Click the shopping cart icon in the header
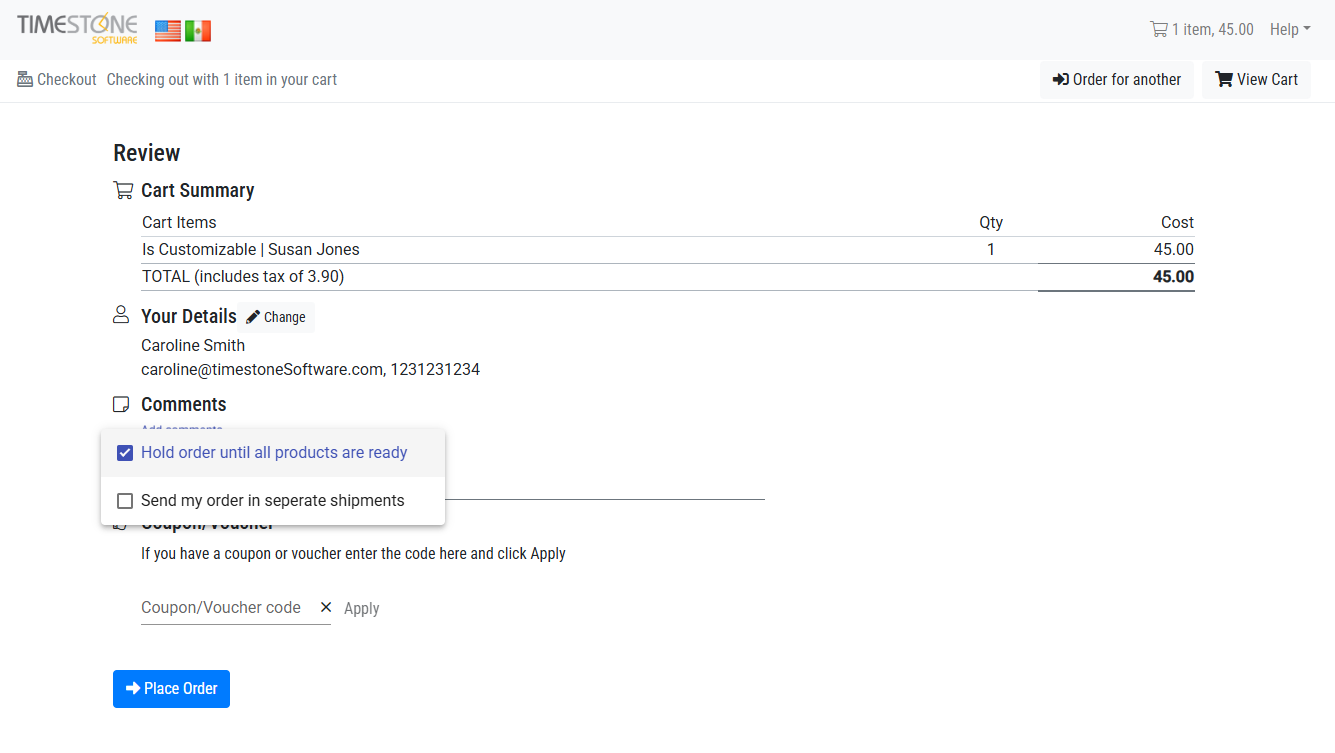Image resolution: width=1335 pixels, height=753 pixels. click(1158, 29)
